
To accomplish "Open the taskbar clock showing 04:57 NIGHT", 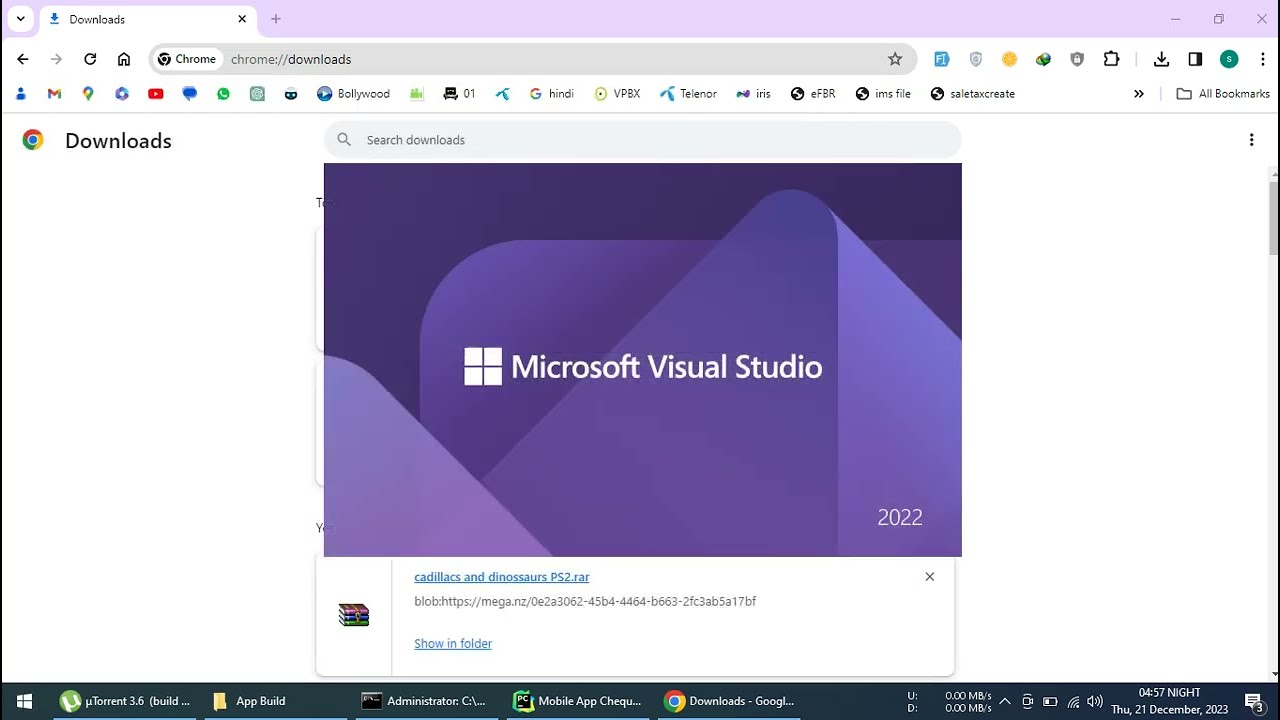I will (x=1169, y=701).
